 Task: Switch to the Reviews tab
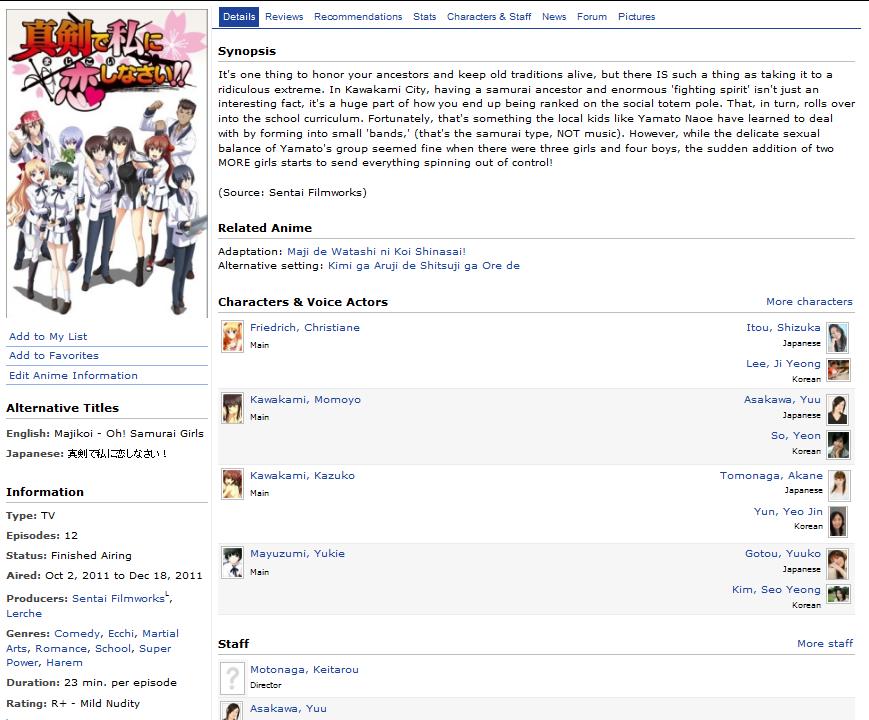click(284, 17)
